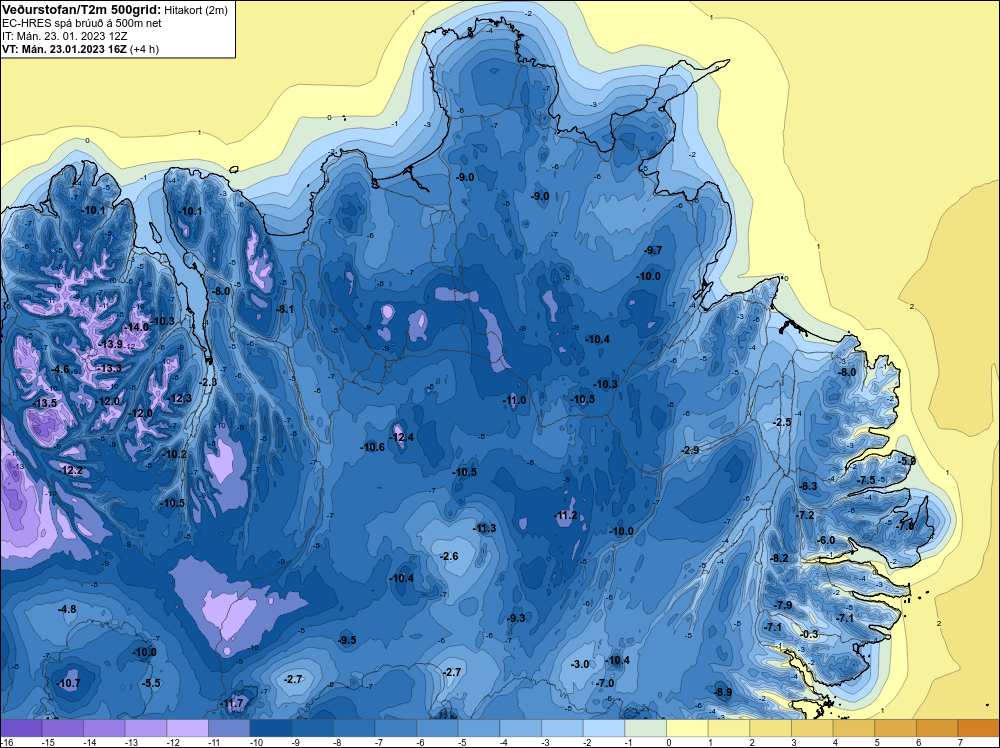Click the '-5.5' temperature value on the map
Screen dimensions: 1000x748
coord(151,683)
